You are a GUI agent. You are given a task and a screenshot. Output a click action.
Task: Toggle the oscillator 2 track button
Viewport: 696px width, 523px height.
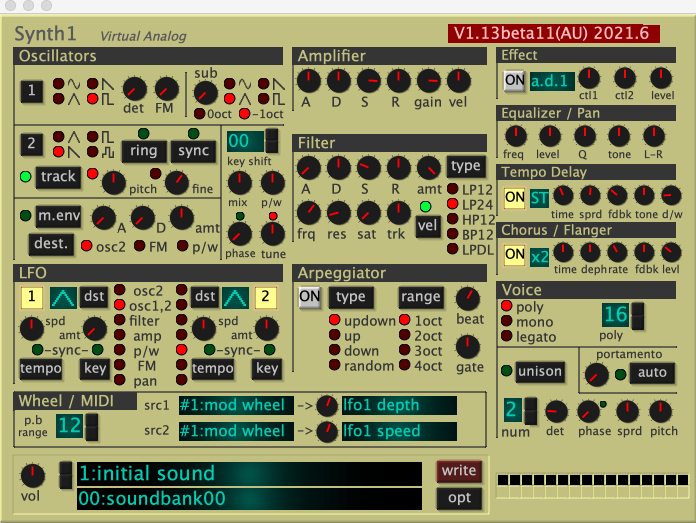click(x=58, y=177)
